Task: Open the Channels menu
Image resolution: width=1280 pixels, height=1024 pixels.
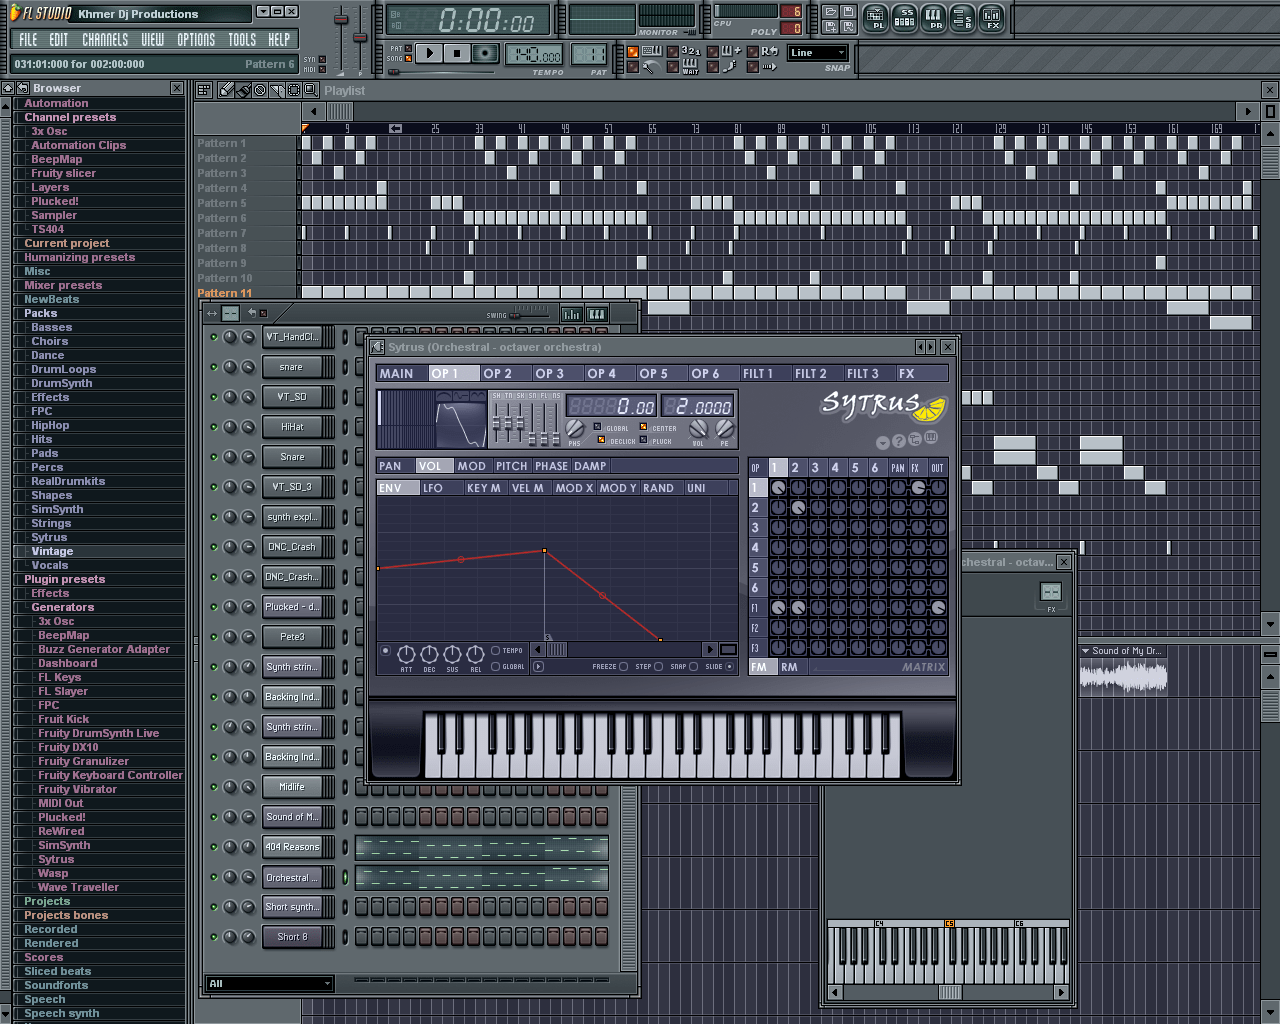Action: click(105, 40)
